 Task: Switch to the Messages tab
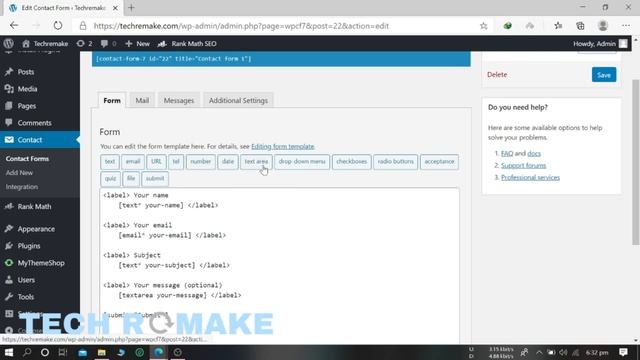(179, 100)
